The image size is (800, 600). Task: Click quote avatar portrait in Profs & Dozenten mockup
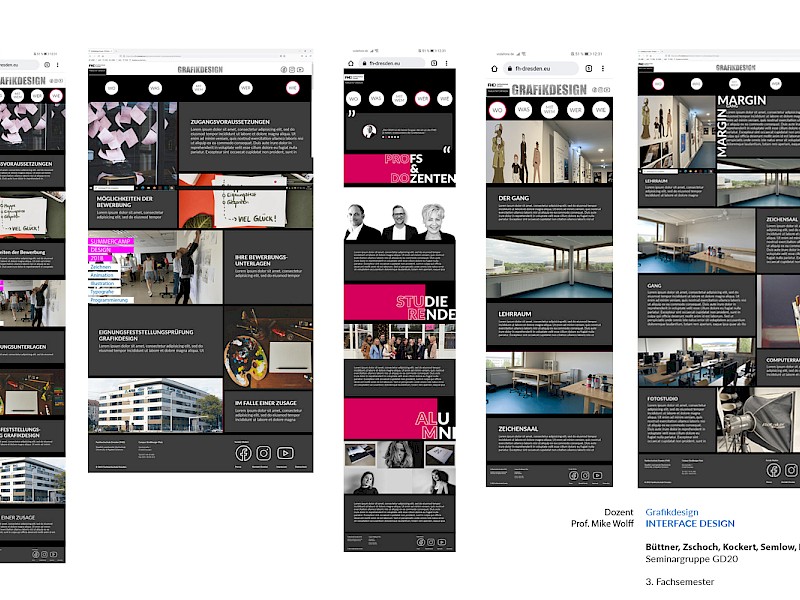(369, 131)
